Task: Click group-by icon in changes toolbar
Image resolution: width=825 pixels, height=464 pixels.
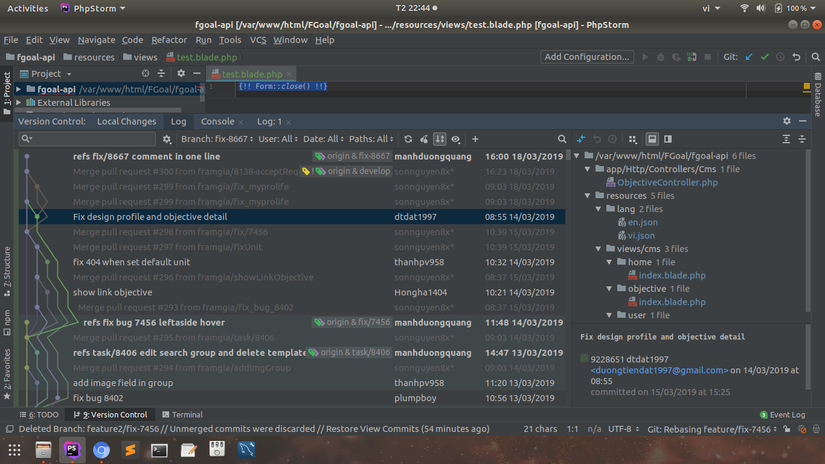Action: (x=632, y=139)
